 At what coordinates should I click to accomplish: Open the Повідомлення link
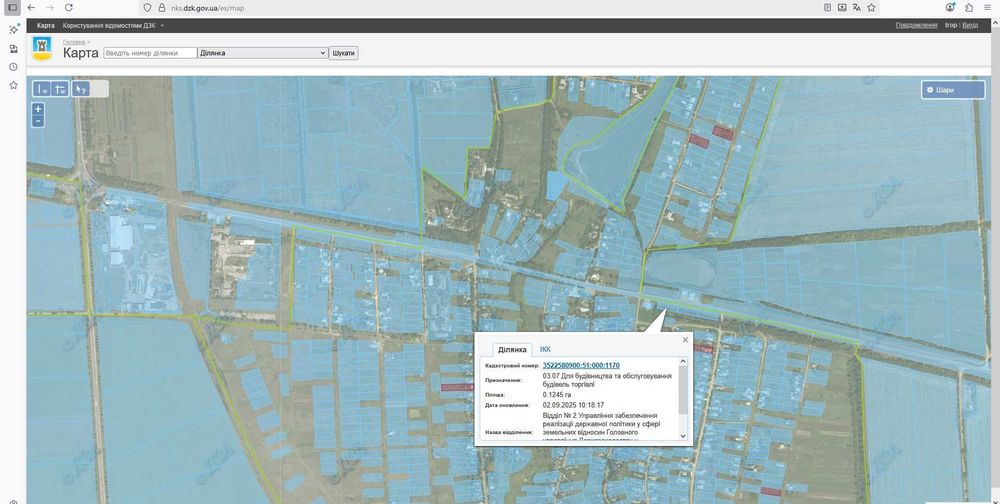pos(916,26)
